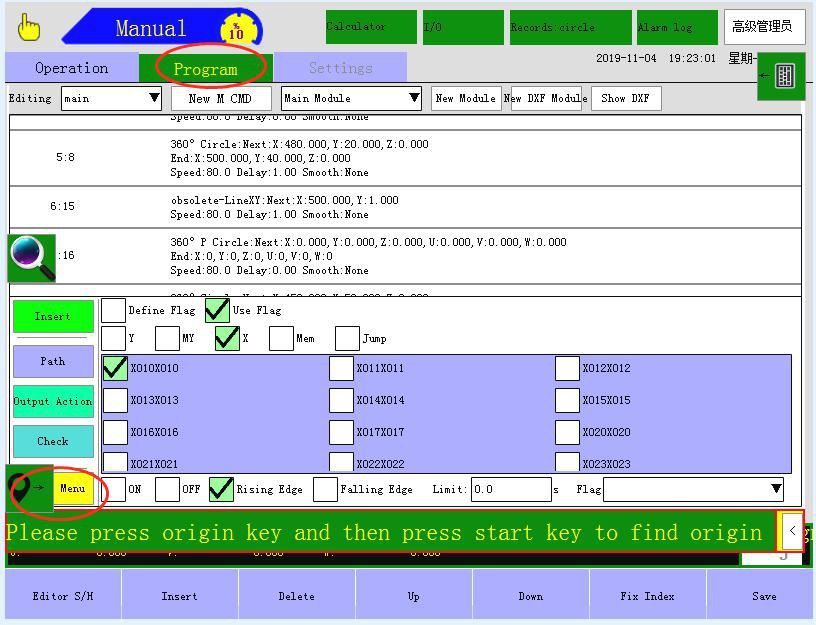The height and width of the screenshot is (625, 816).
Task: Open the Flag dropdown list
Action: point(694,489)
